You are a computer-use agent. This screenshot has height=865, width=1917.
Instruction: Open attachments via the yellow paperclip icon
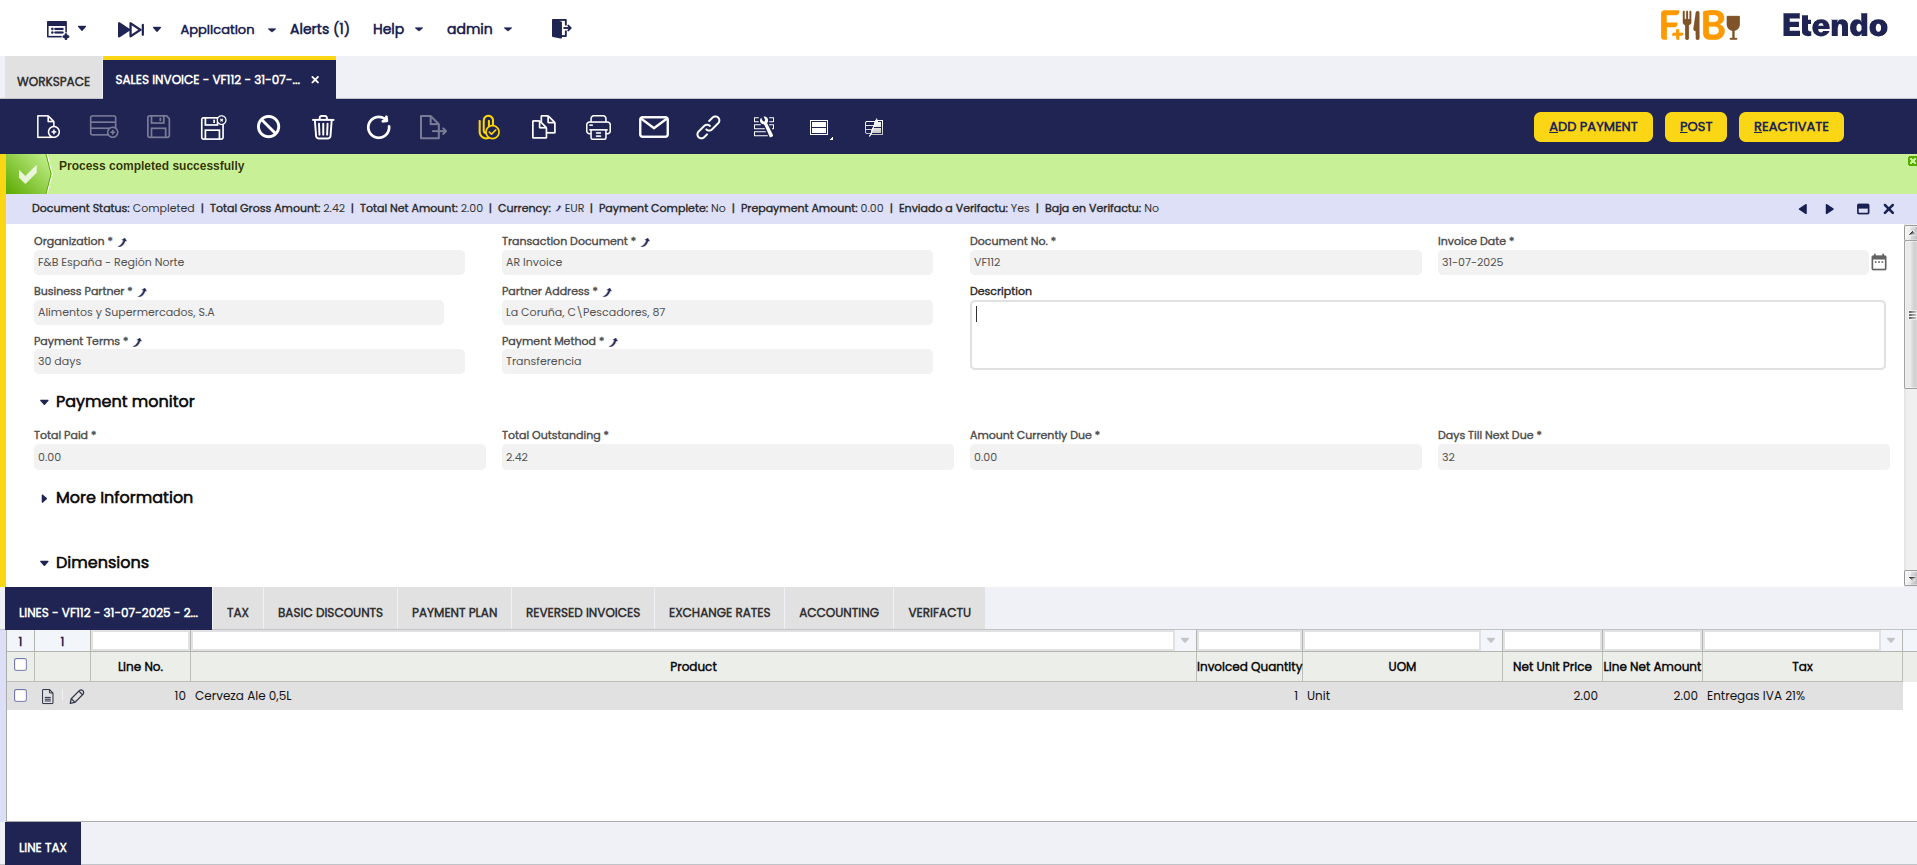(488, 127)
